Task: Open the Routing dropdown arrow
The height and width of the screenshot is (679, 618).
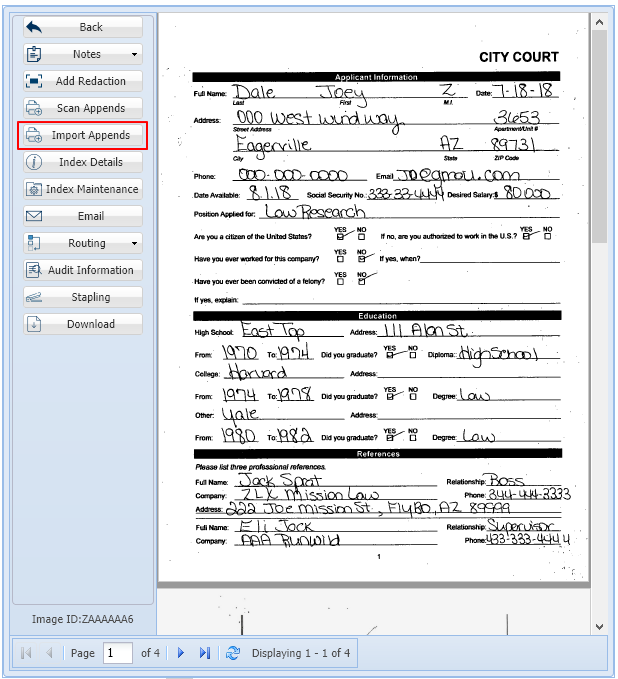Action: pos(134,243)
